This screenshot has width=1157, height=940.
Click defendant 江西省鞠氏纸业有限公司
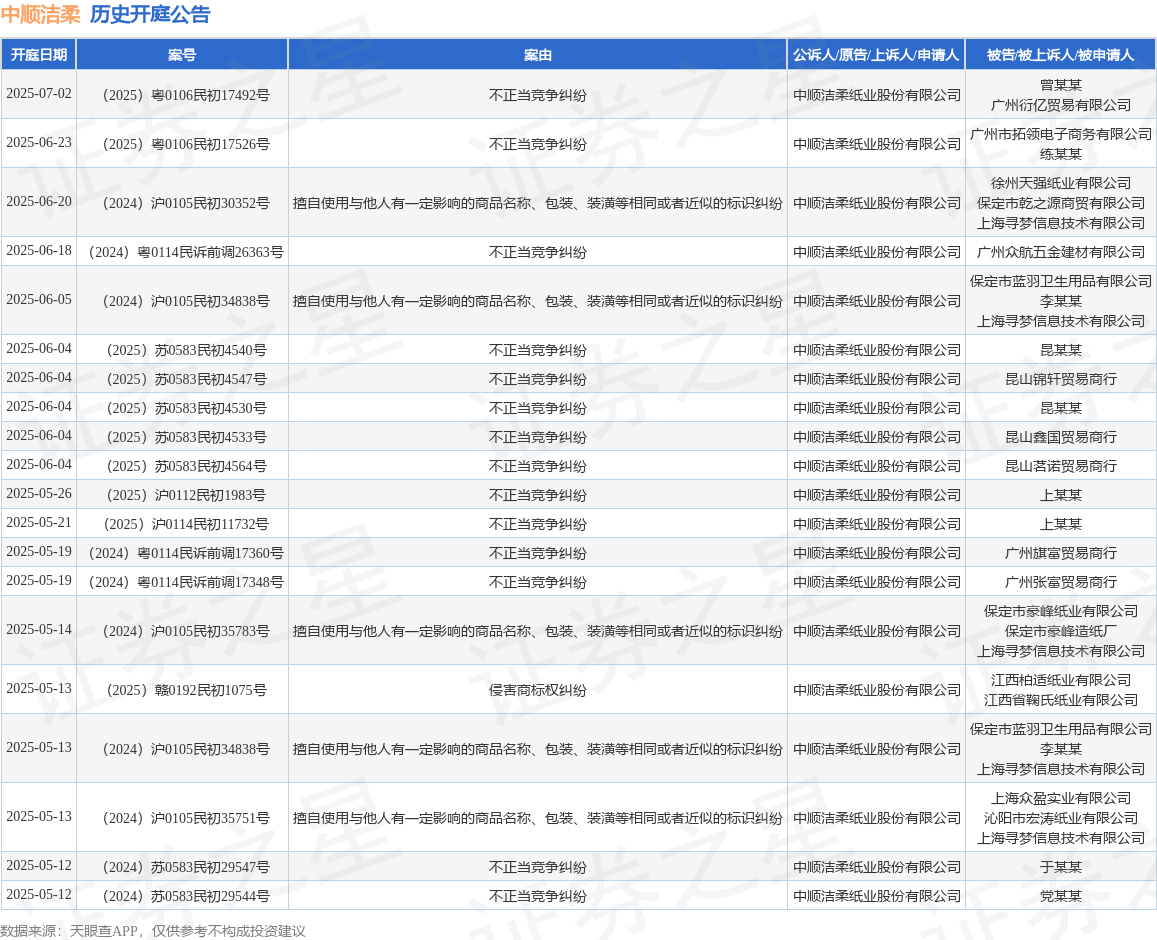pyautogui.click(x=1060, y=699)
